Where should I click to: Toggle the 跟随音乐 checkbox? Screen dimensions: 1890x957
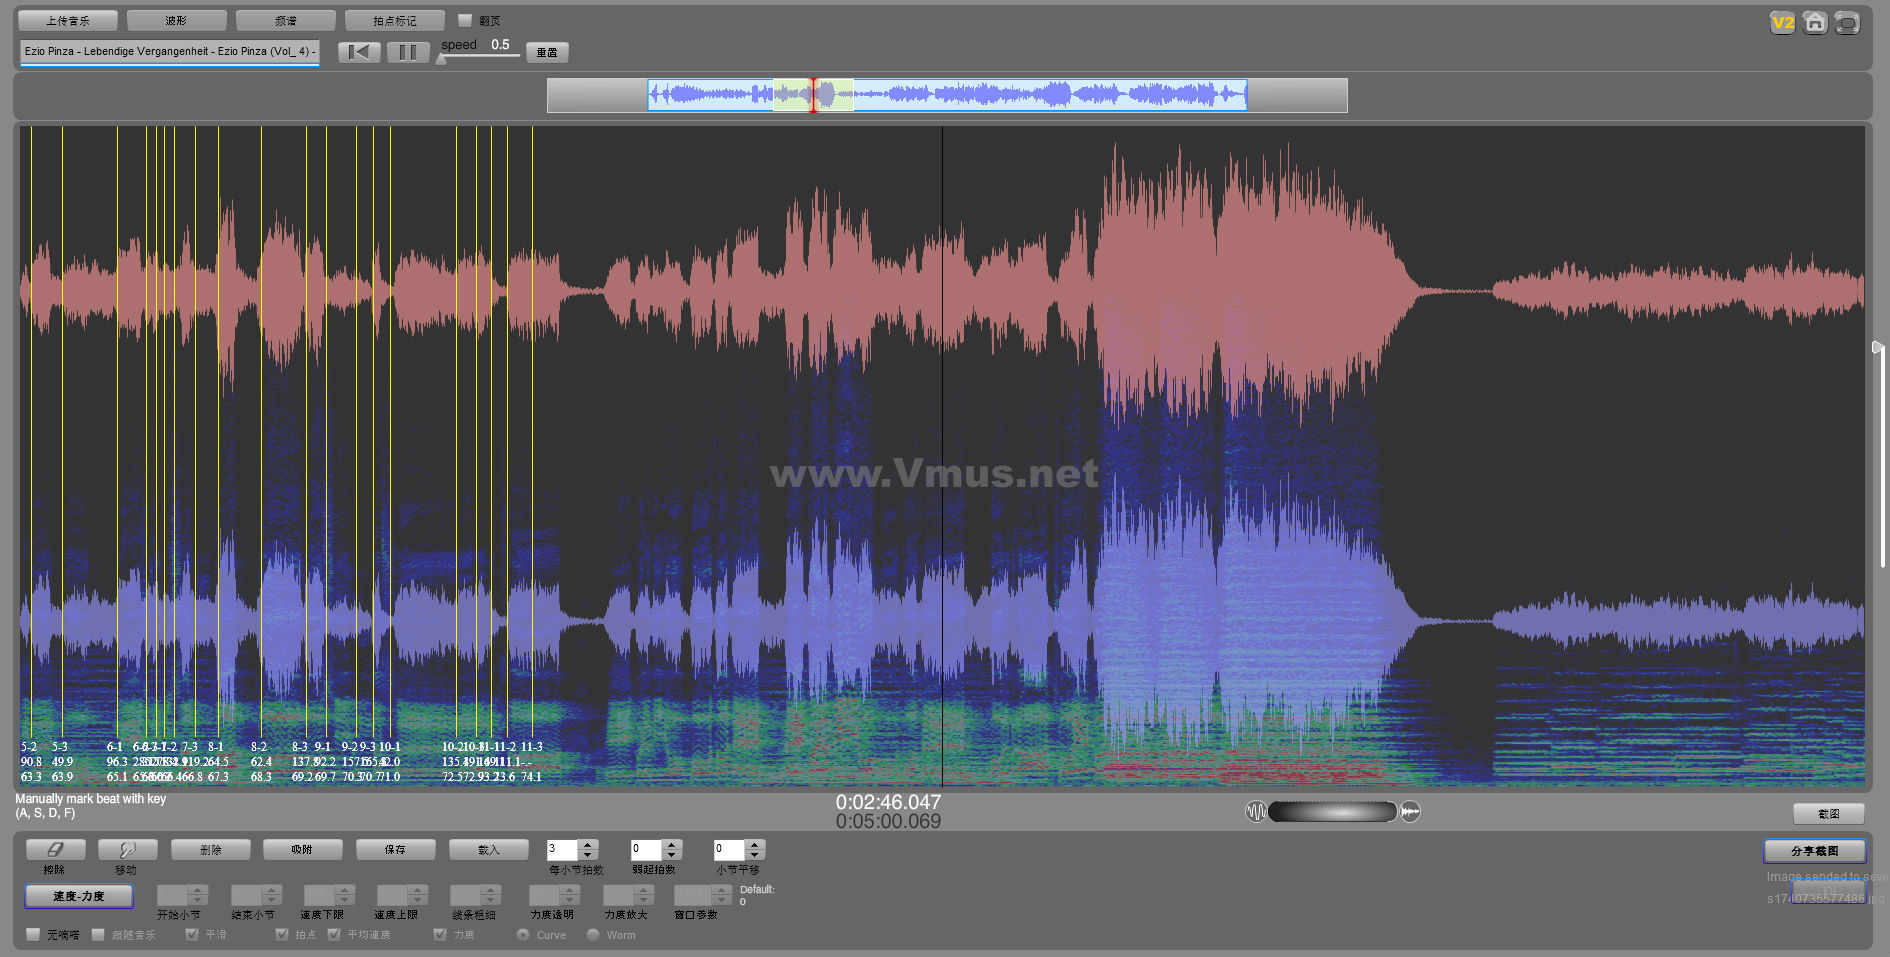98,935
